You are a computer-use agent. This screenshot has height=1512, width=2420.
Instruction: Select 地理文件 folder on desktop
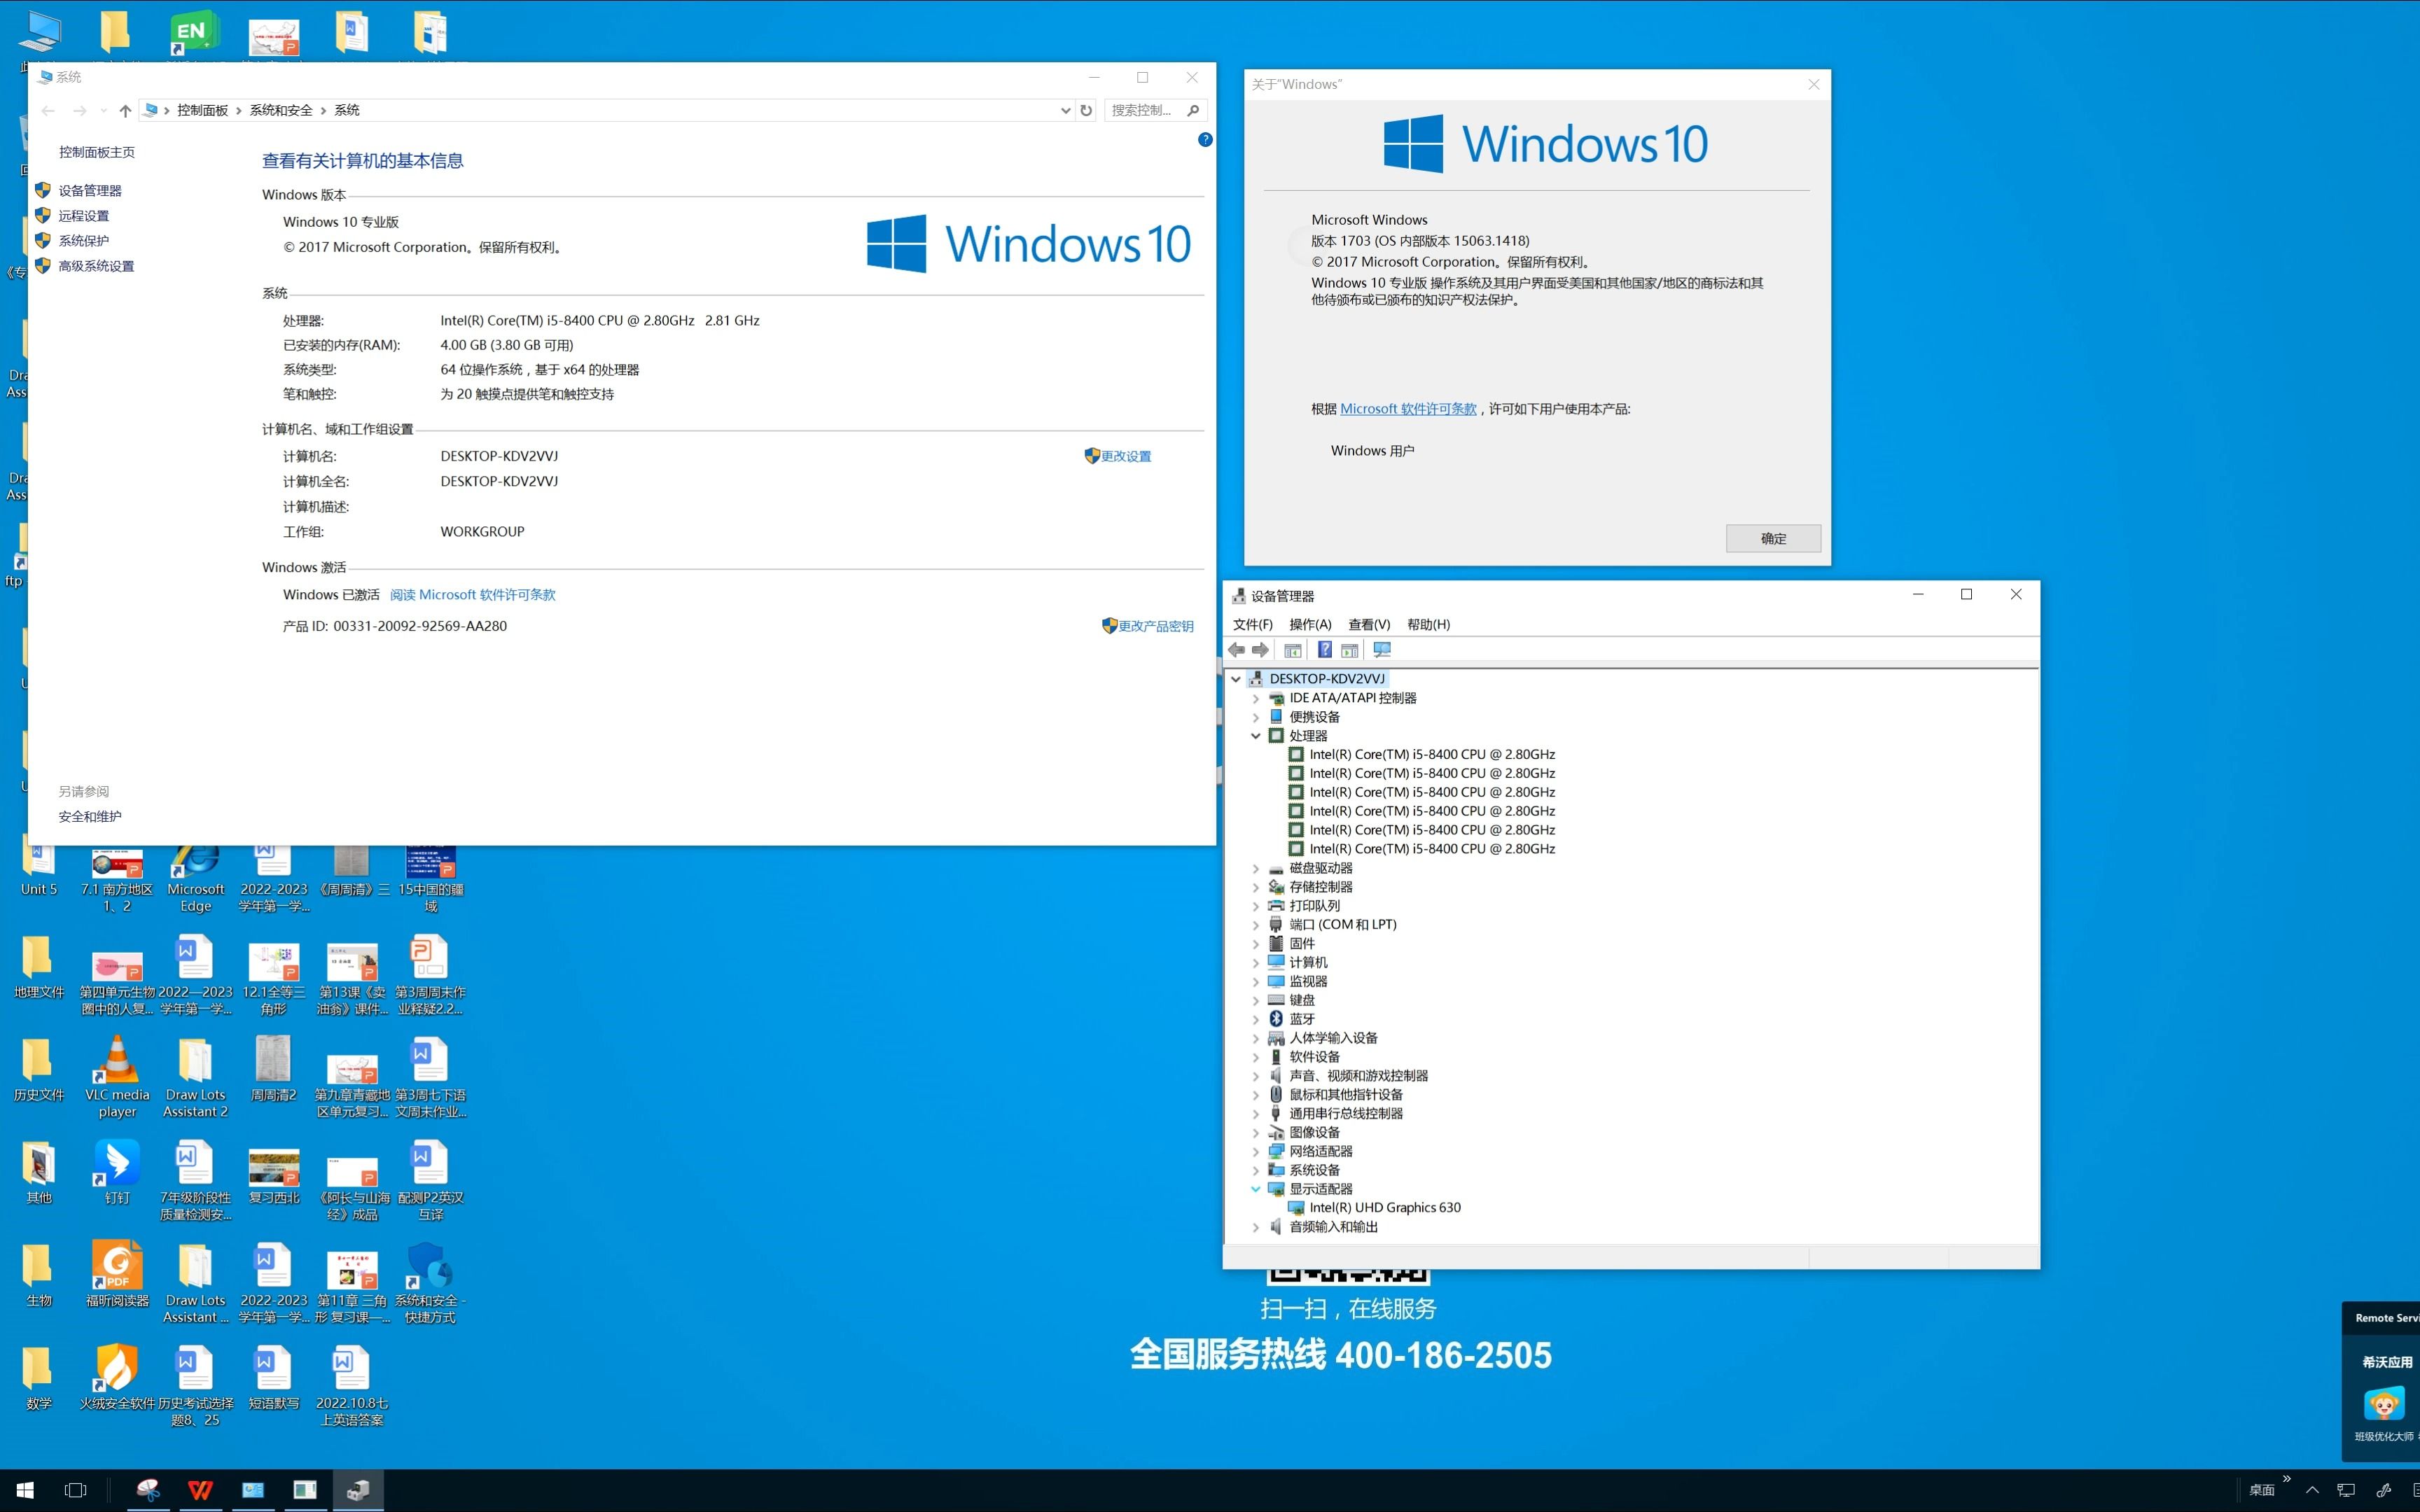pyautogui.click(x=38, y=967)
